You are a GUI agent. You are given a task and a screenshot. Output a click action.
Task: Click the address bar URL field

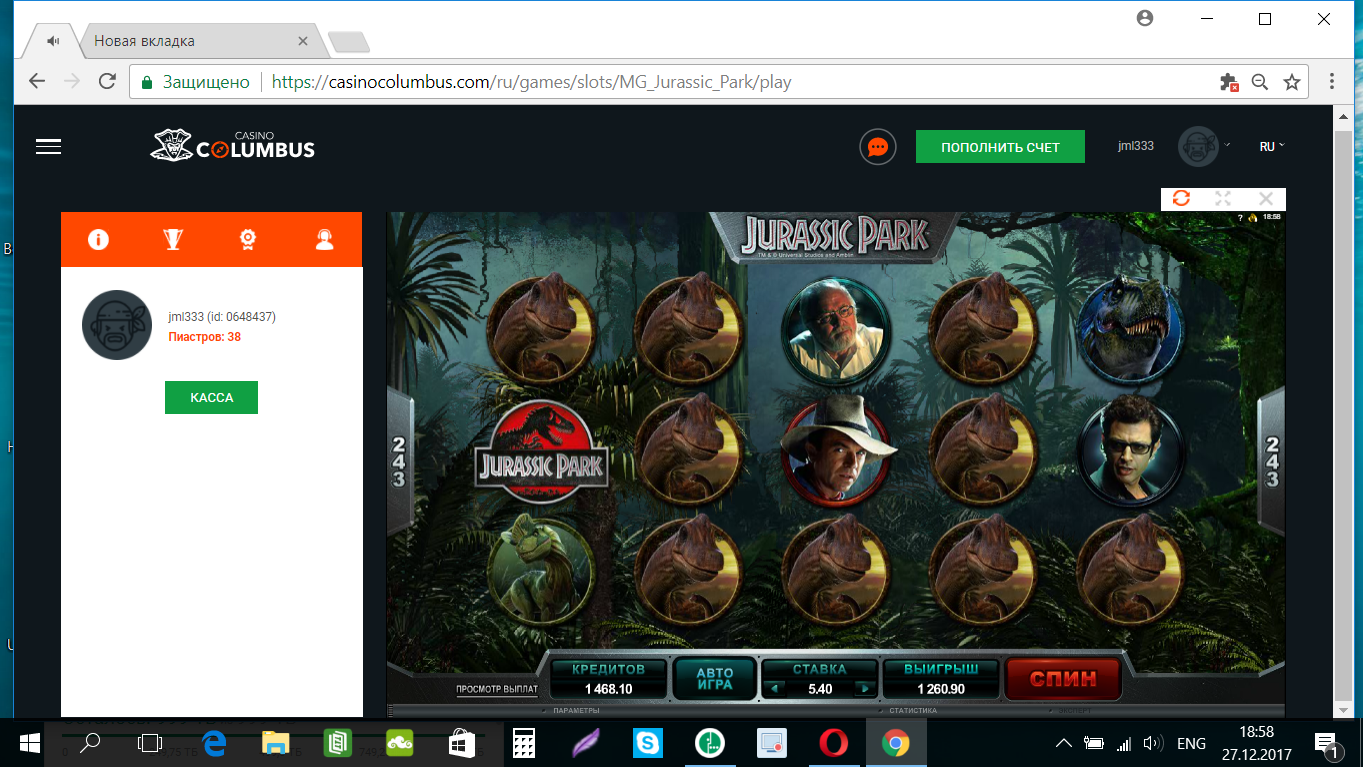[720, 82]
